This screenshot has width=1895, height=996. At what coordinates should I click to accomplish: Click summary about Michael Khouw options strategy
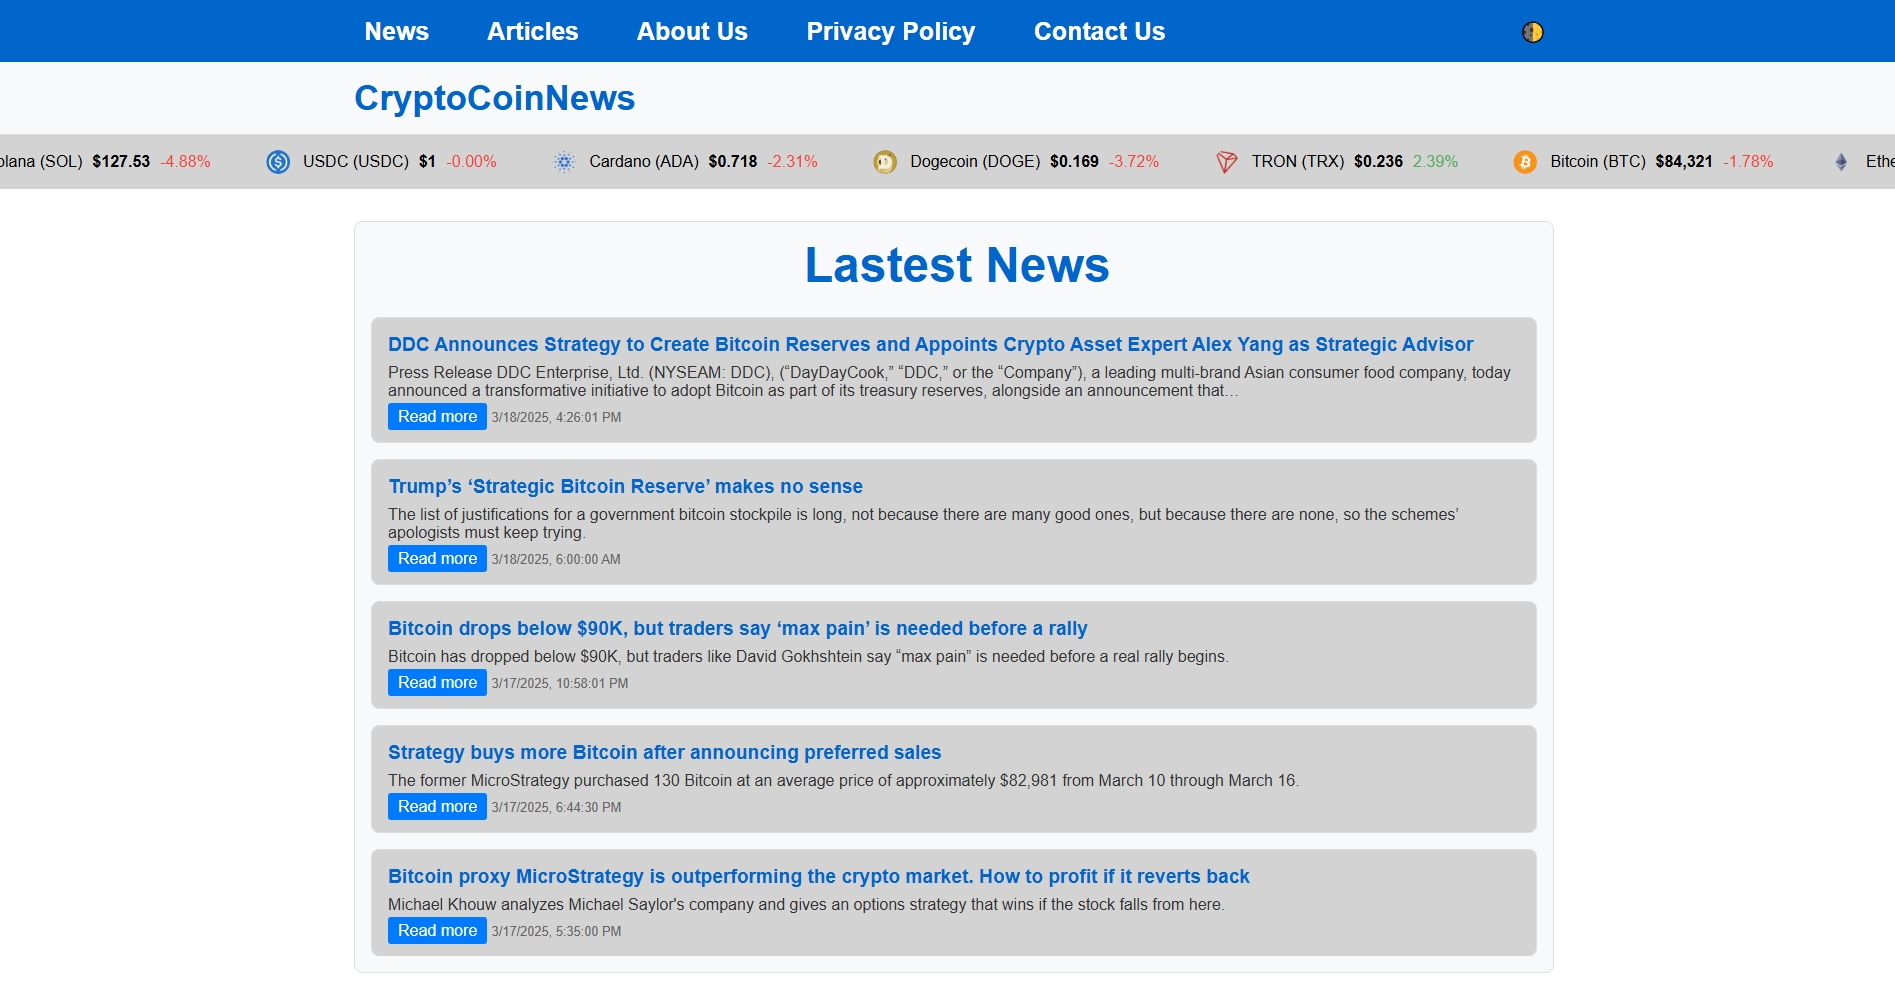(x=806, y=905)
